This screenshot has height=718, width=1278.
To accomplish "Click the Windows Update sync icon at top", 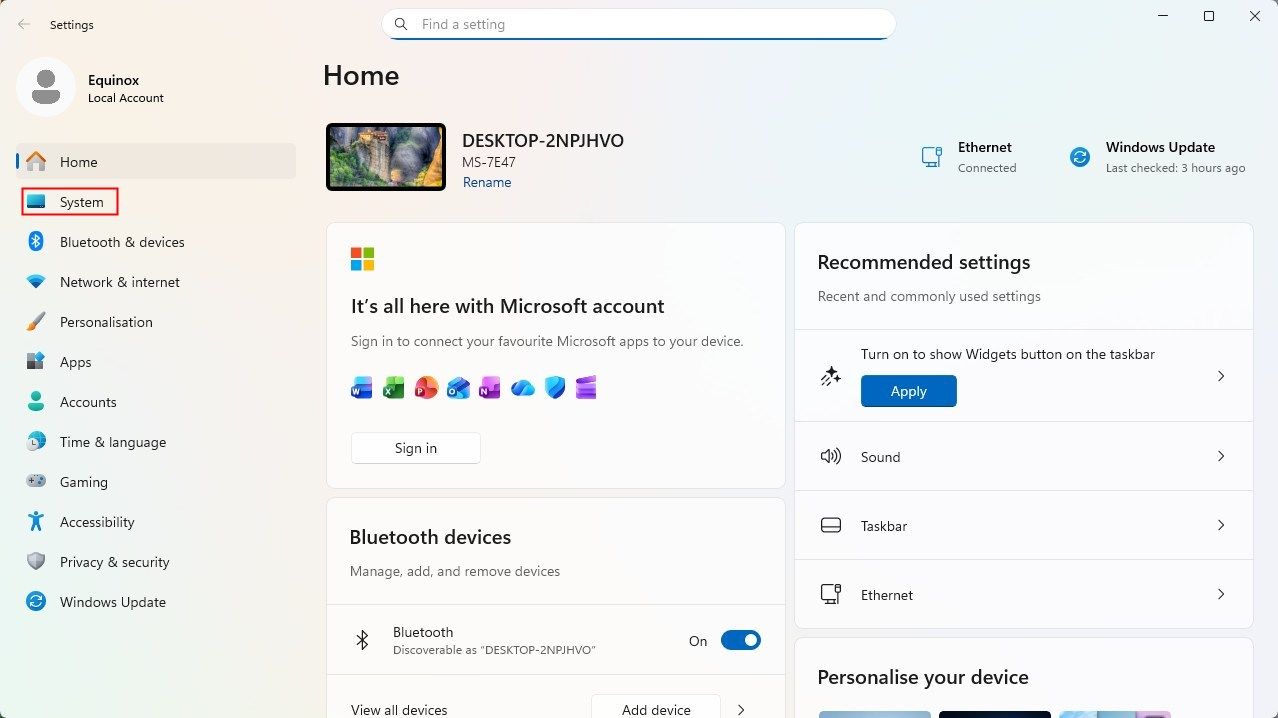I will [1080, 157].
